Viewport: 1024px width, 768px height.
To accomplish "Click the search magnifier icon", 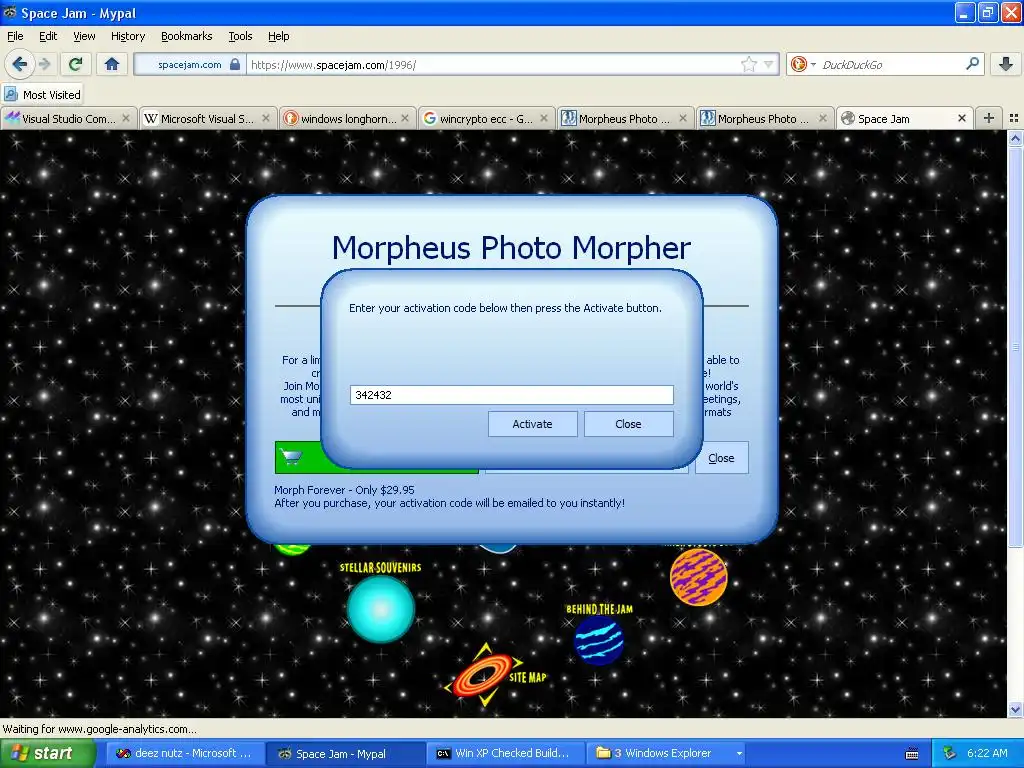I will pos(972,64).
